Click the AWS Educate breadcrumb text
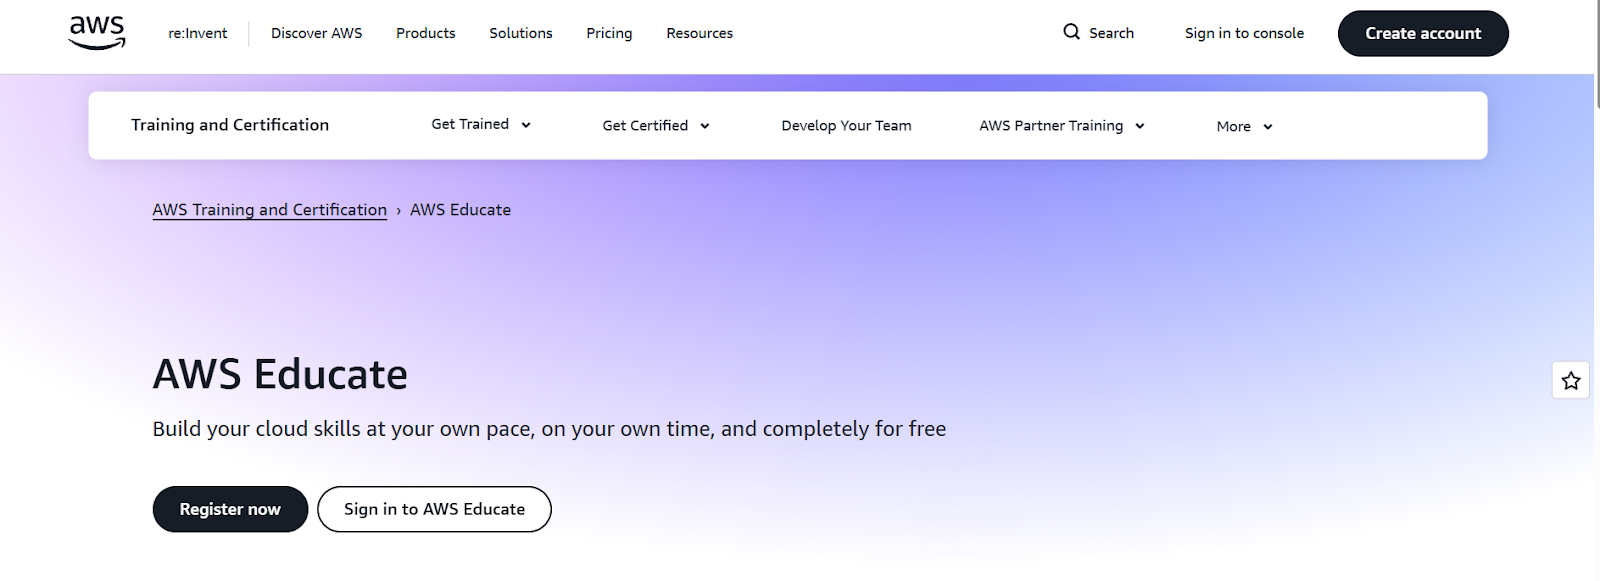 pos(461,210)
